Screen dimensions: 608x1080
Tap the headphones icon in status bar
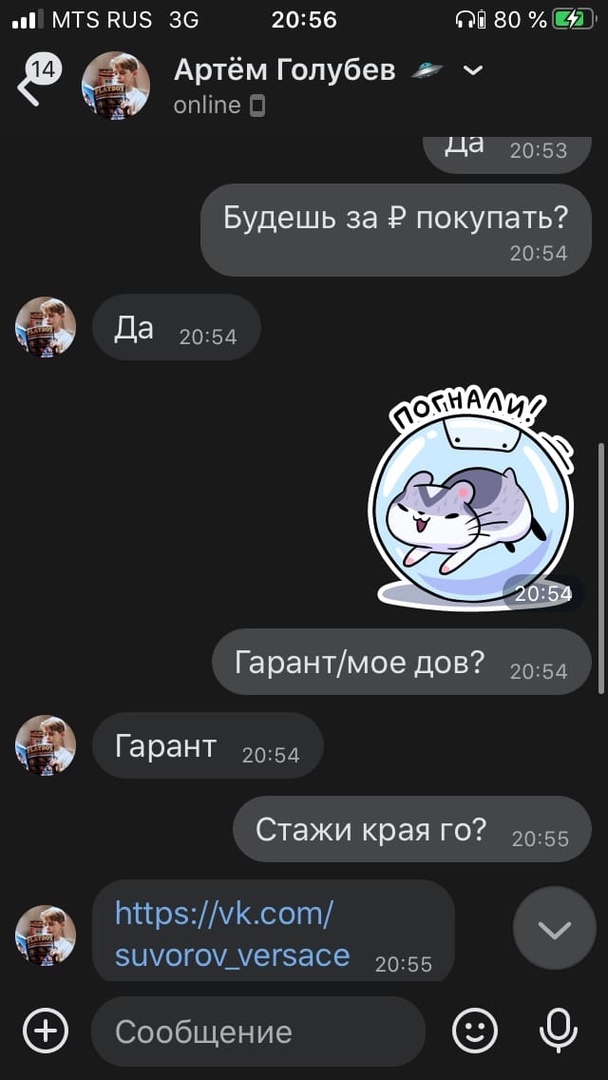coord(466,20)
